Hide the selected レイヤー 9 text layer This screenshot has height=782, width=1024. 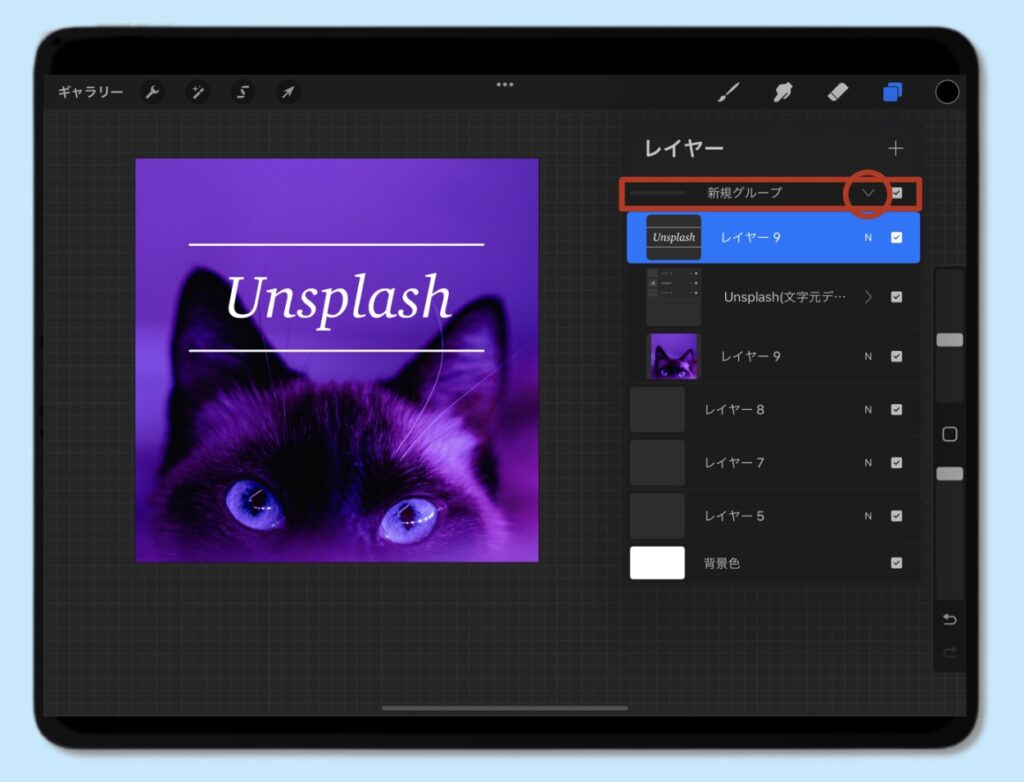click(x=897, y=237)
